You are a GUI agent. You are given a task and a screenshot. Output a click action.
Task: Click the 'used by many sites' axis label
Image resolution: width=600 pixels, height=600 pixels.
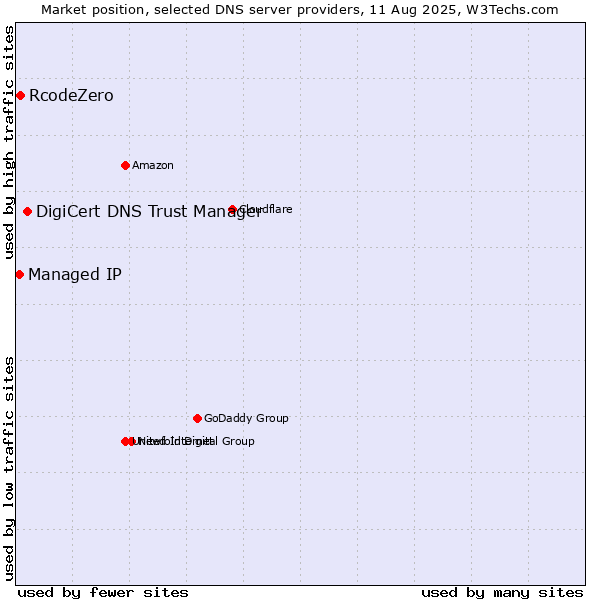click(x=502, y=593)
